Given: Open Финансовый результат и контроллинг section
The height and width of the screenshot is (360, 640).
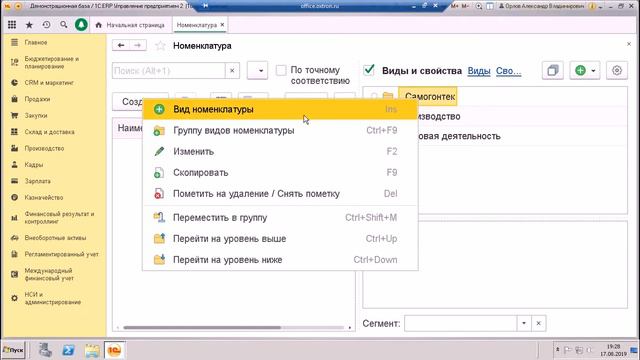Looking at the screenshot, I should tap(59, 218).
